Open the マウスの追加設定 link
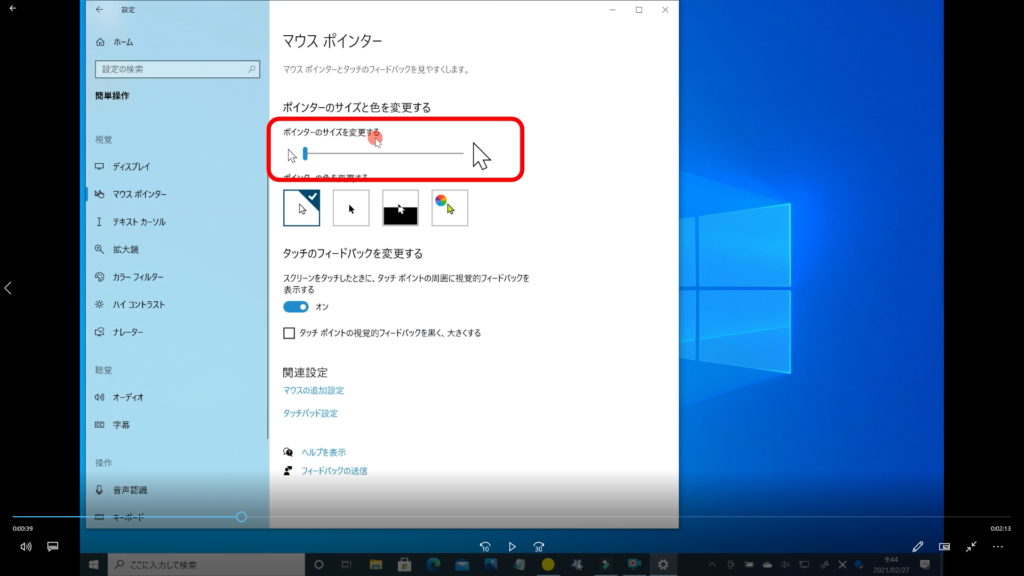This screenshot has width=1024, height=576. click(313, 390)
